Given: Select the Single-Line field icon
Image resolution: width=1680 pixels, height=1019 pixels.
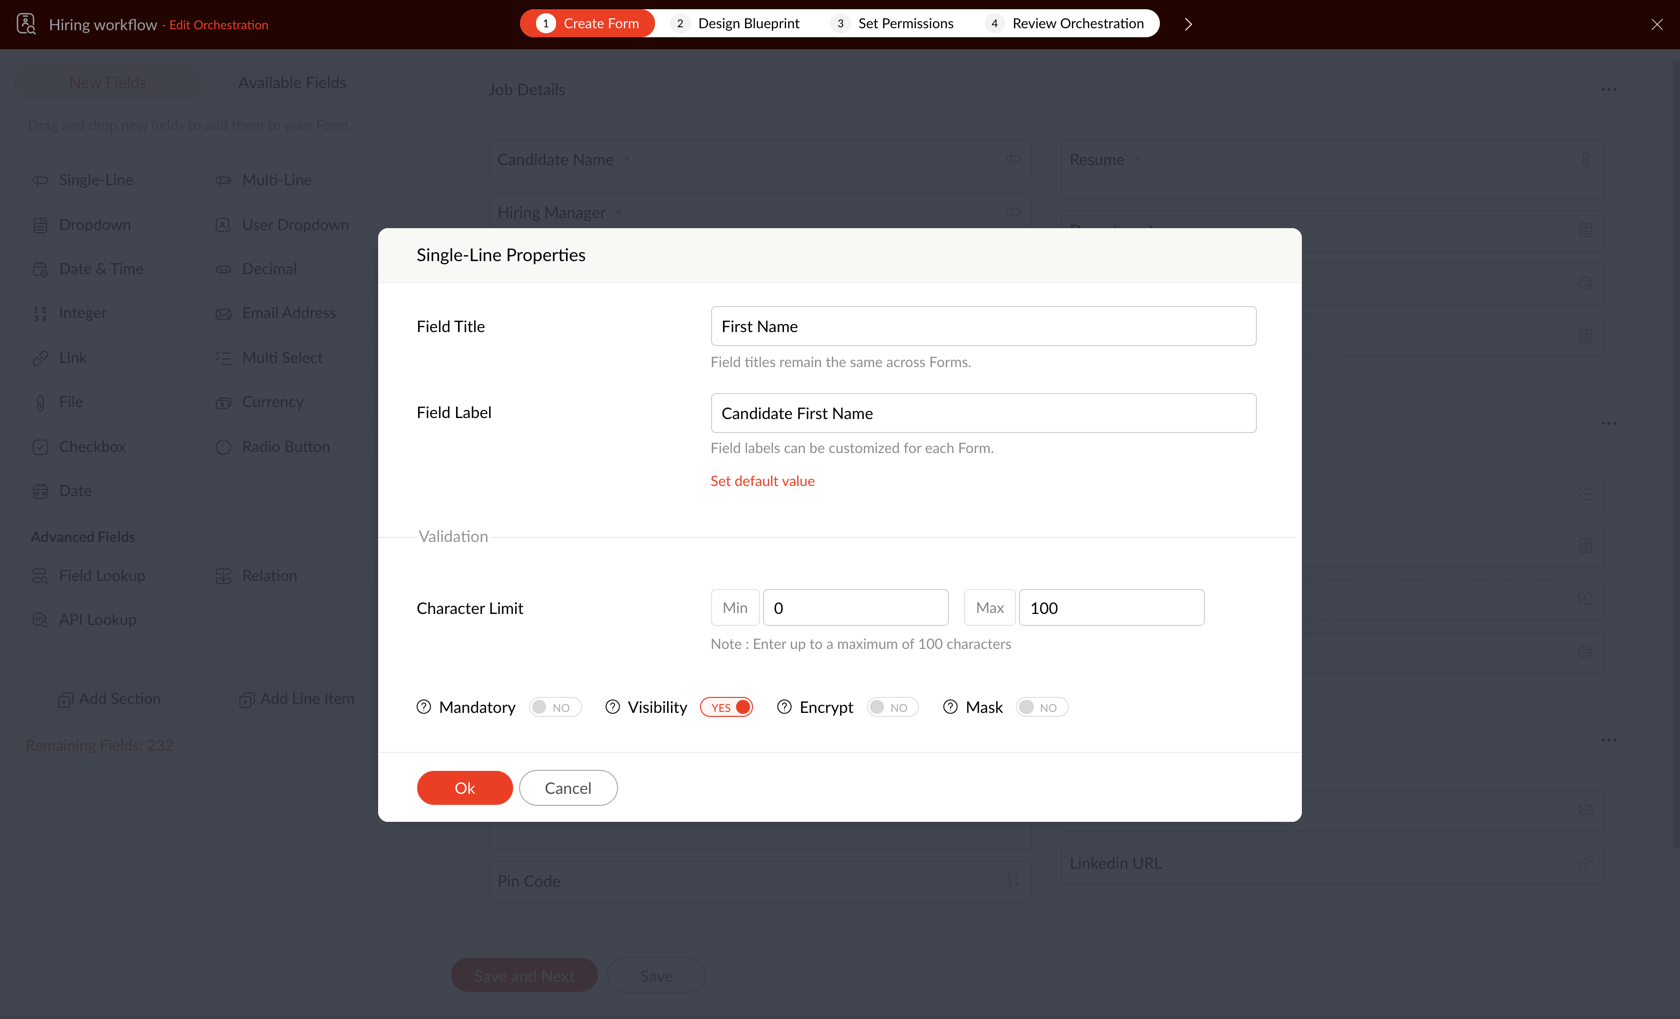Looking at the screenshot, I should tap(40, 180).
